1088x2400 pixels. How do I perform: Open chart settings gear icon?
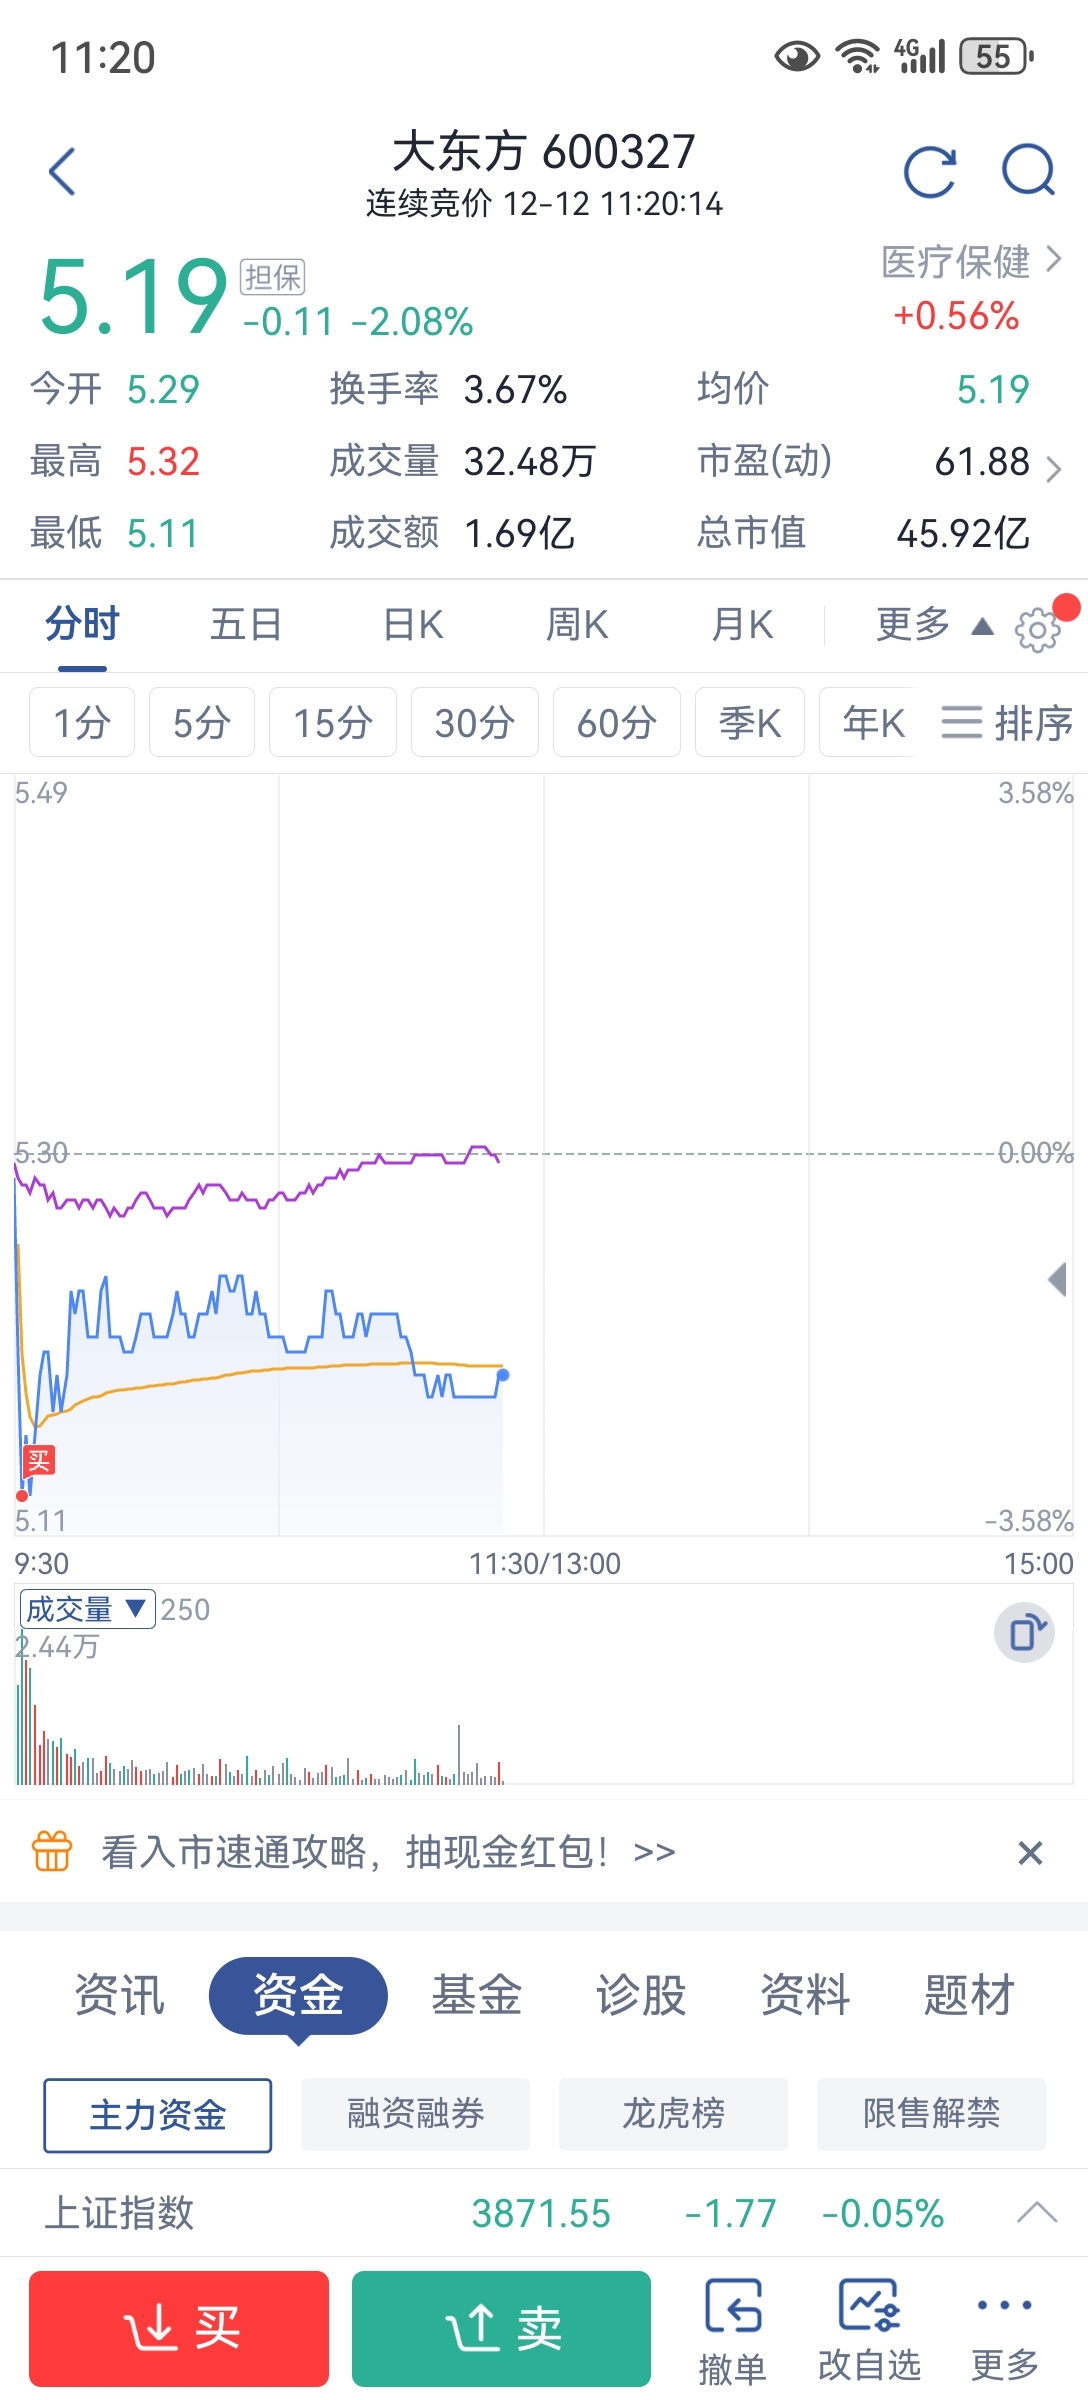point(1037,629)
